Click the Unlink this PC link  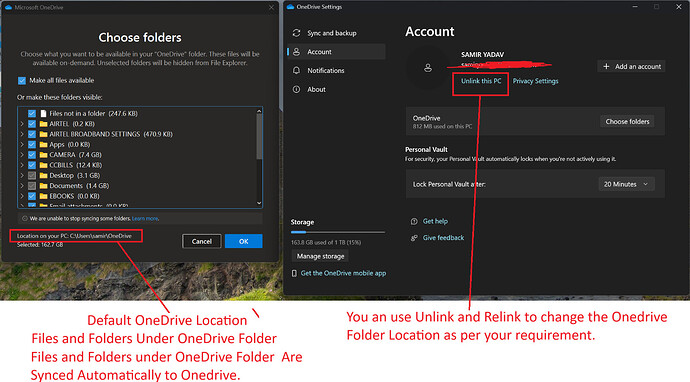pos(481,81)
